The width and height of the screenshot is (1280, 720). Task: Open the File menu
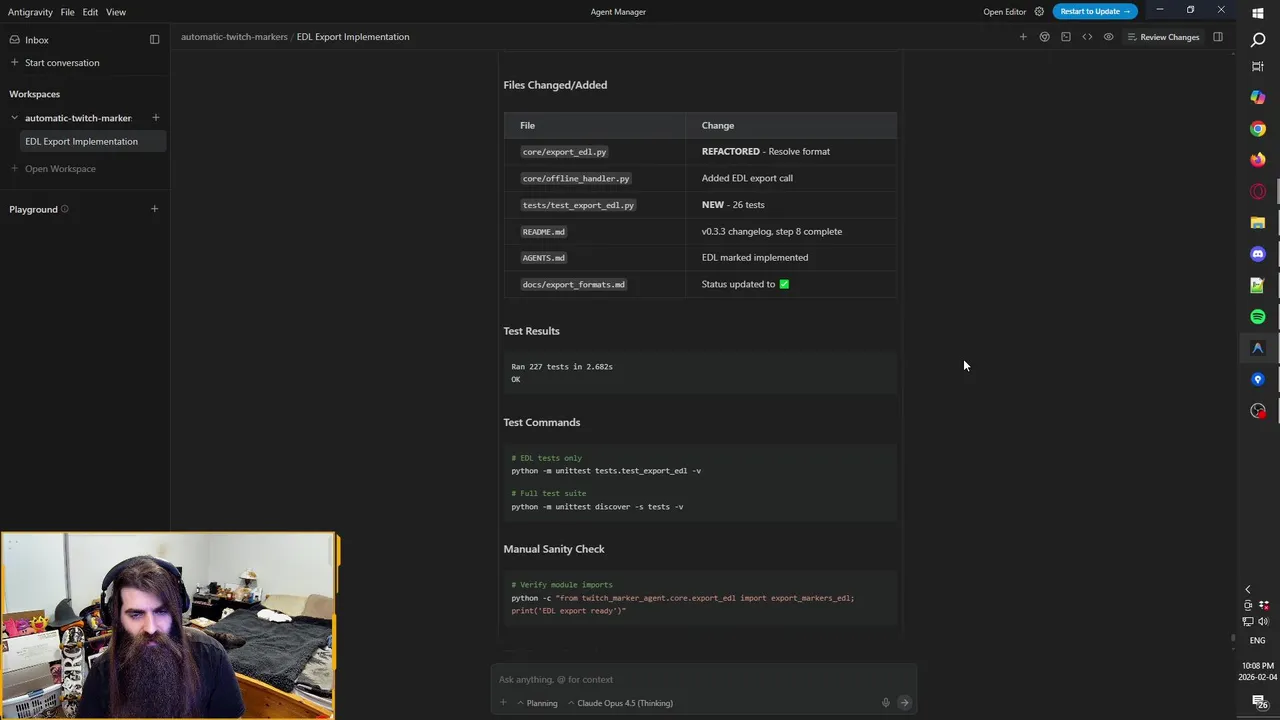point(67,12)
